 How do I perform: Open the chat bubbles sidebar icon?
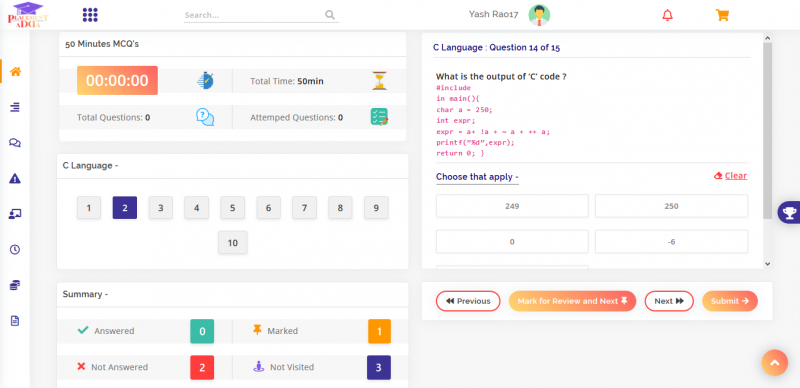coord(15,143)
